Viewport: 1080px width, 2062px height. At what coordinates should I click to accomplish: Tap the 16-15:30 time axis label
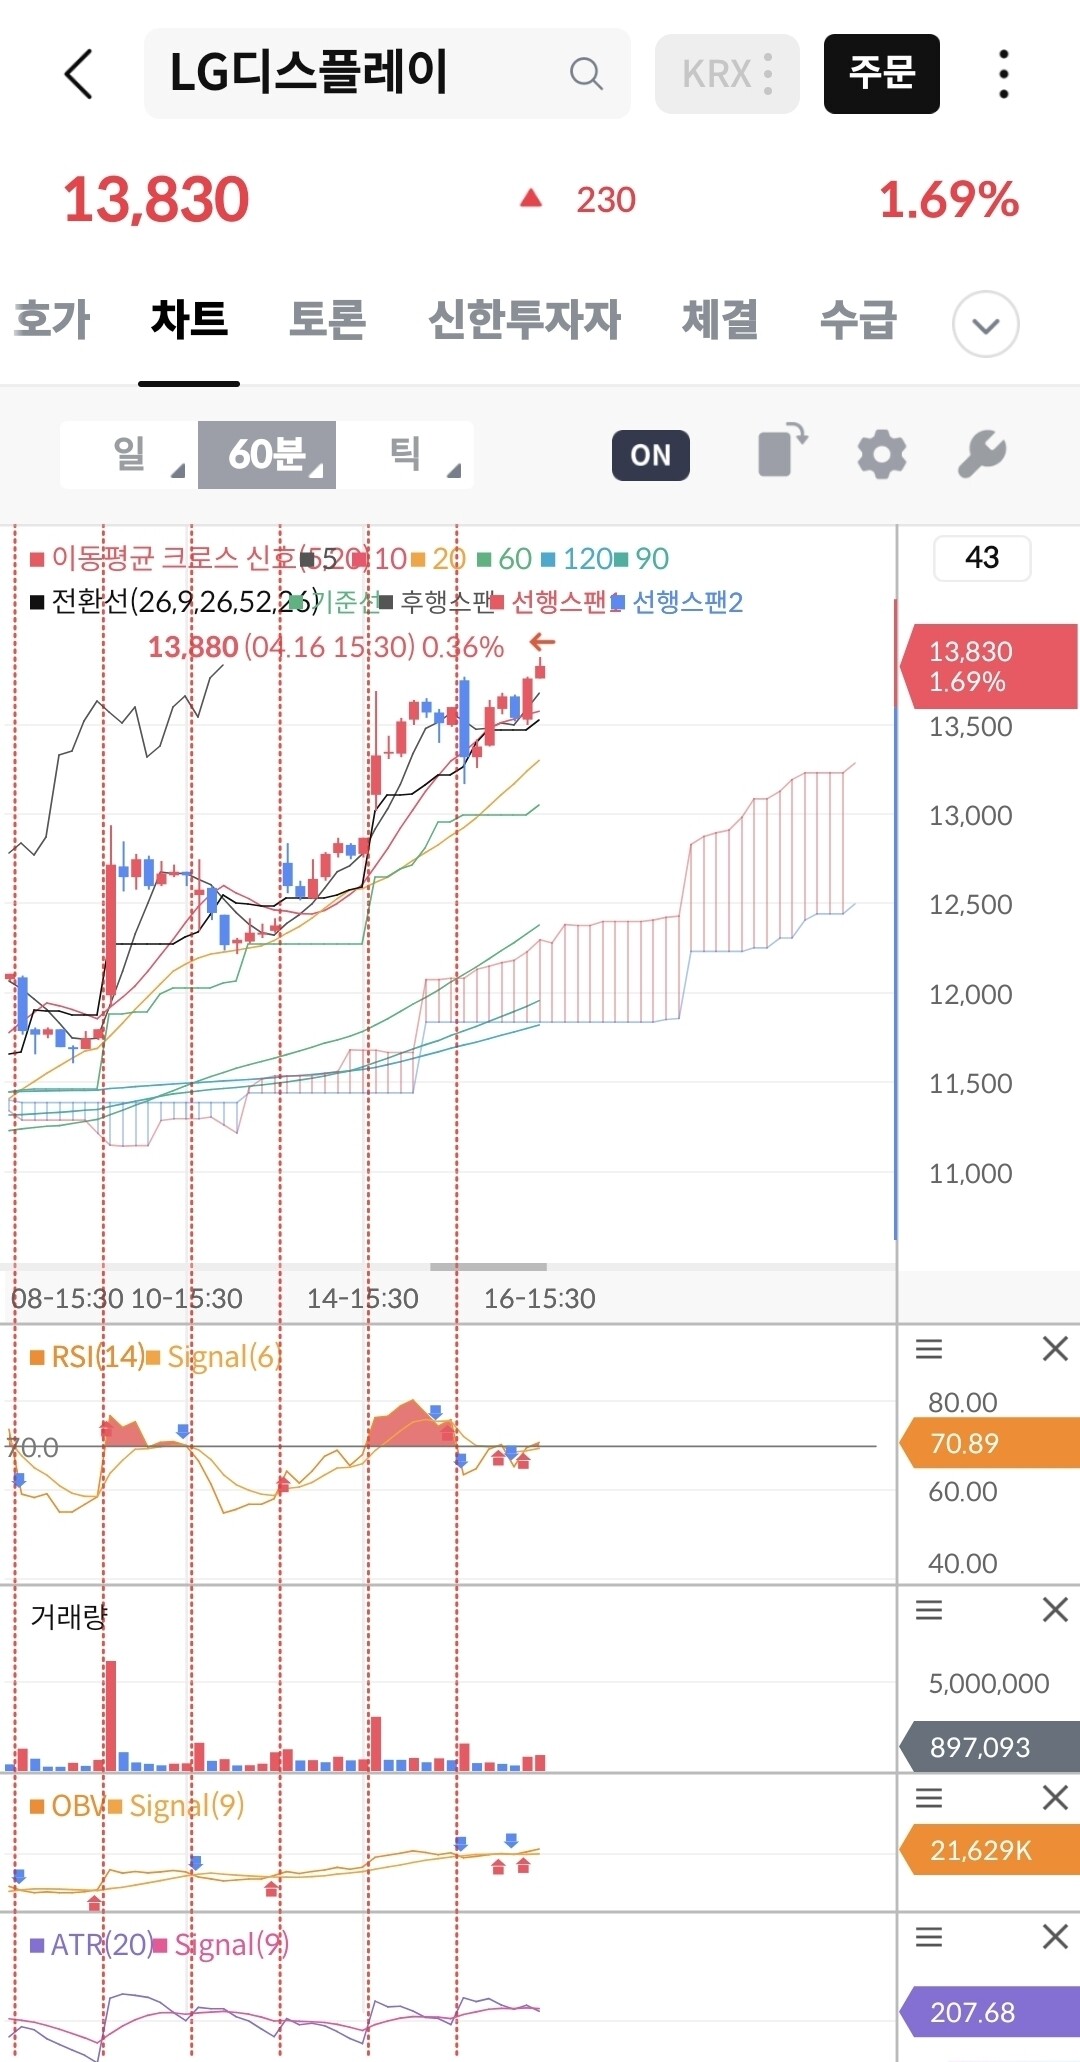click(539, 1298)
